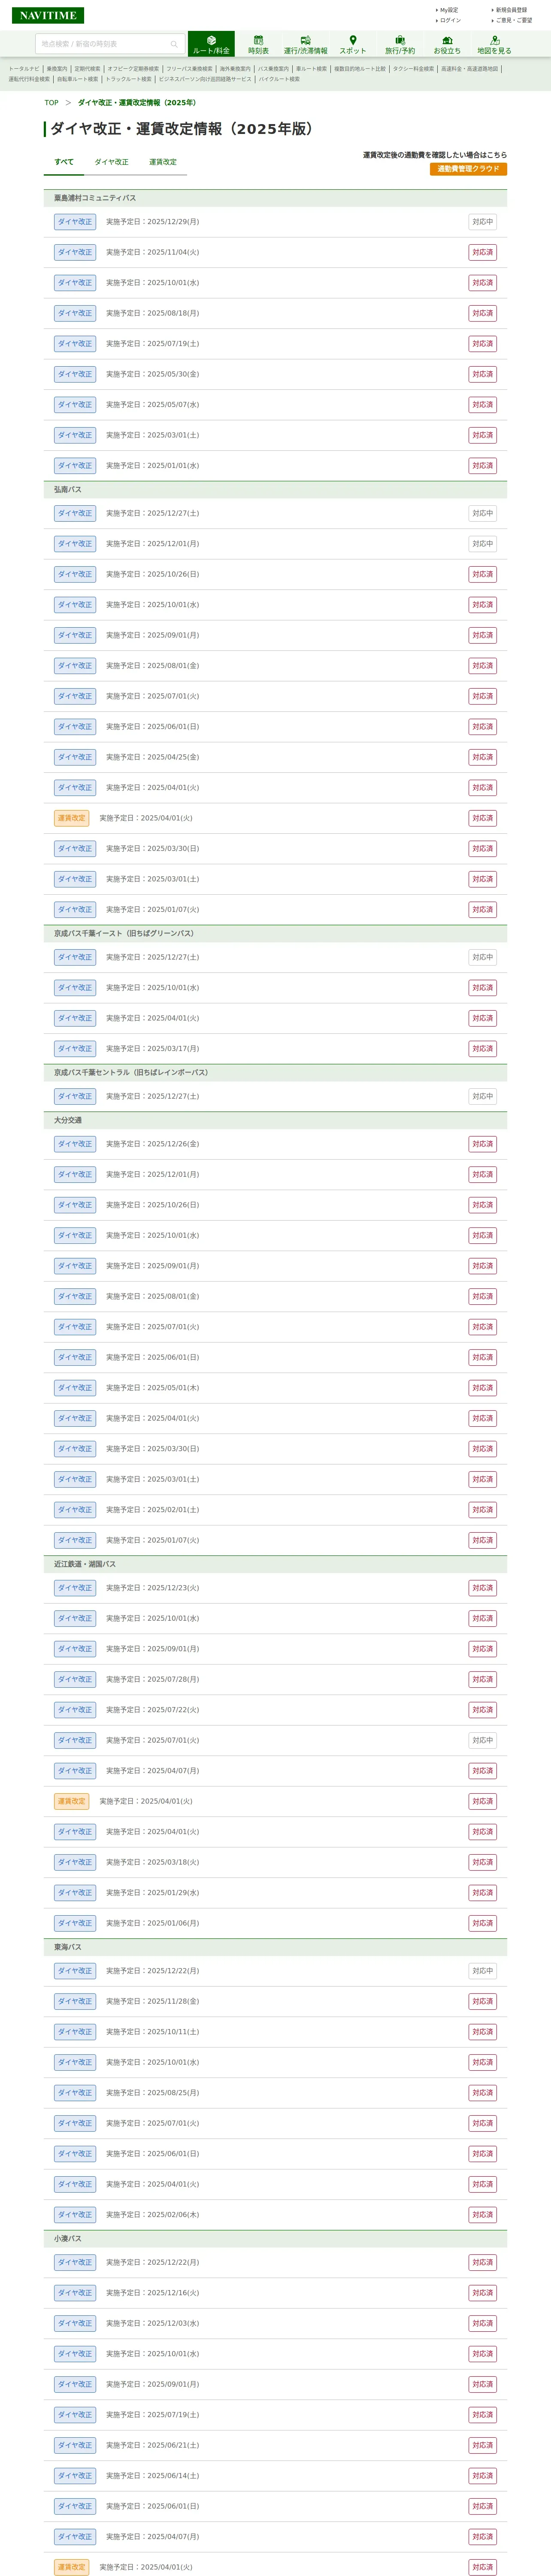Click 対応済 for 東海バス 2025/02/06 row

(482, 2215)
